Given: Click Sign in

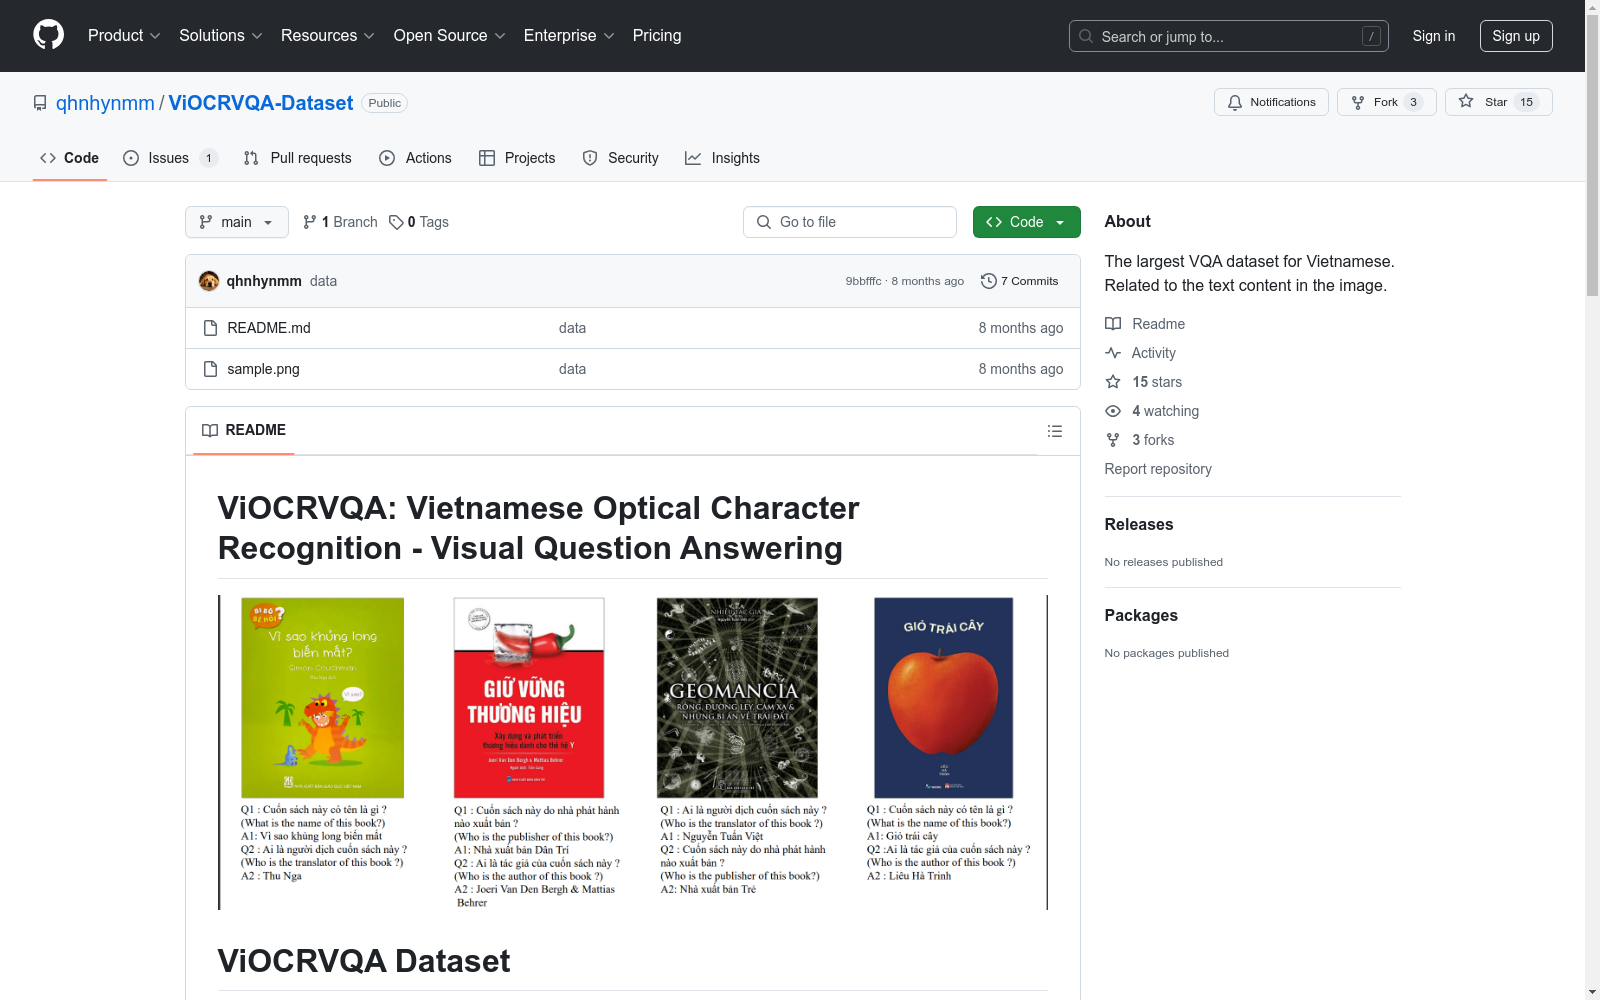Looking at the screenshot, I should [x=1434, y=36].
